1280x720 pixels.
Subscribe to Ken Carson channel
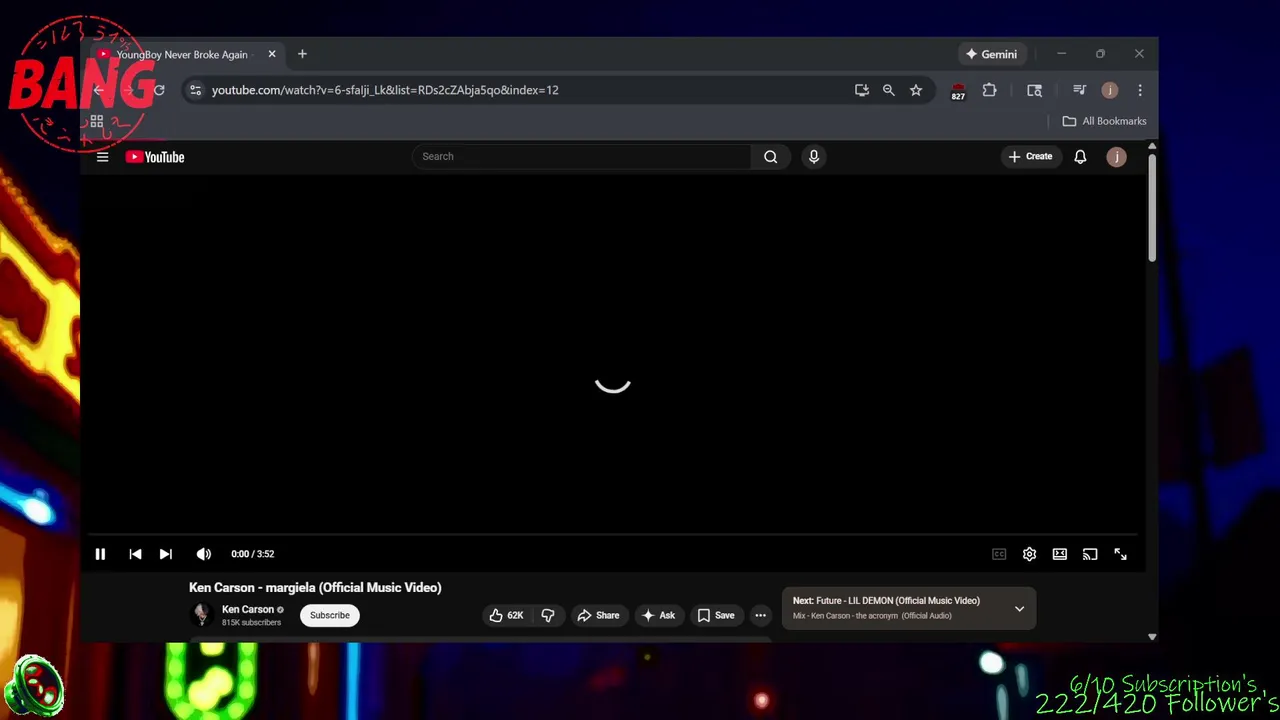[330, 615]
